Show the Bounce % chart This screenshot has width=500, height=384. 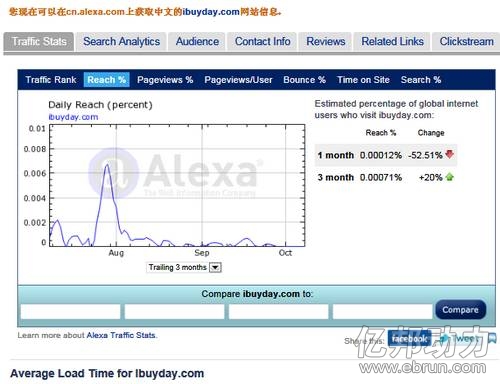[304, 80]
